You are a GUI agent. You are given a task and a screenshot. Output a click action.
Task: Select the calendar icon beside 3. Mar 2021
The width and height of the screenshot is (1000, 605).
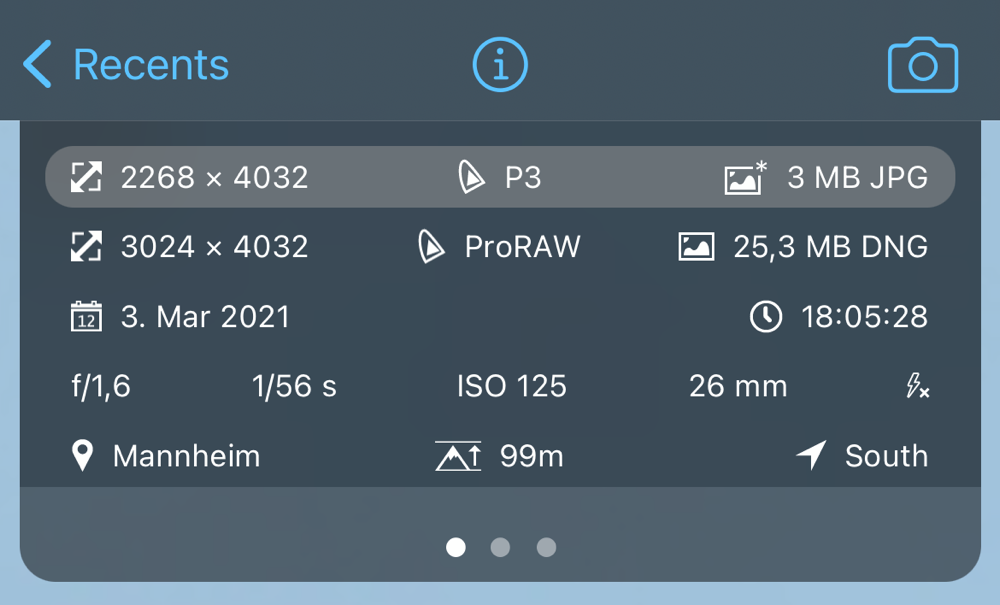87,317
